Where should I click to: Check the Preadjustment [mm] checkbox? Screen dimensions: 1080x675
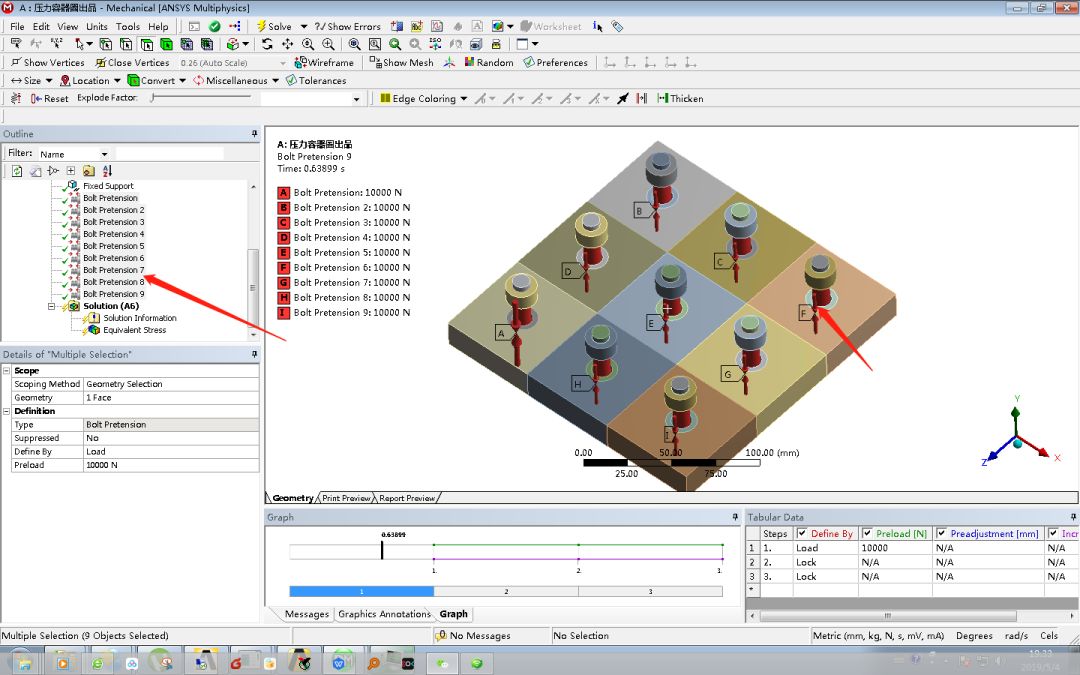pos(940,533)
